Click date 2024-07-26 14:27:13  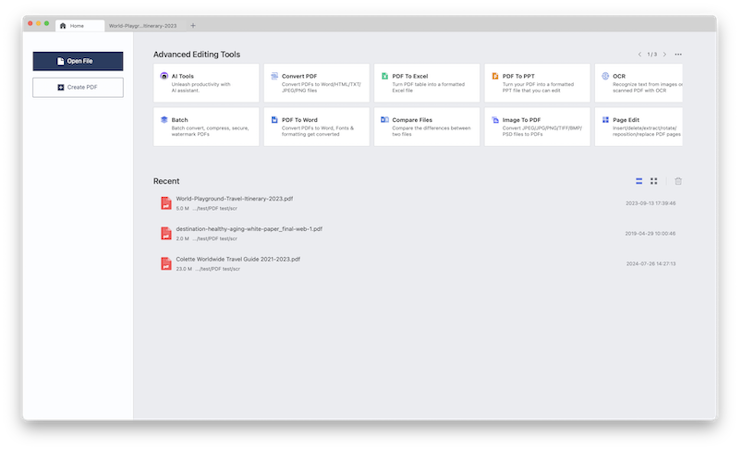651,264
